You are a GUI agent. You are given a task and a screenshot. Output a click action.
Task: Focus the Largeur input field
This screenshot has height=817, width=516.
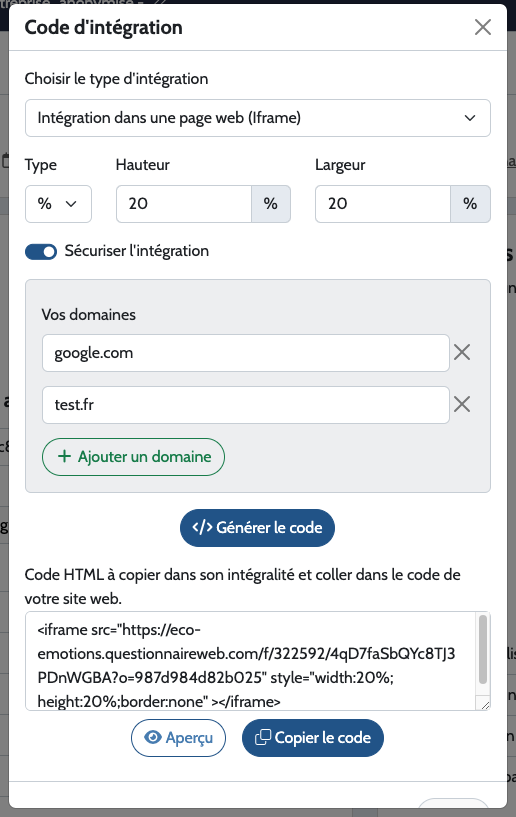383,204
